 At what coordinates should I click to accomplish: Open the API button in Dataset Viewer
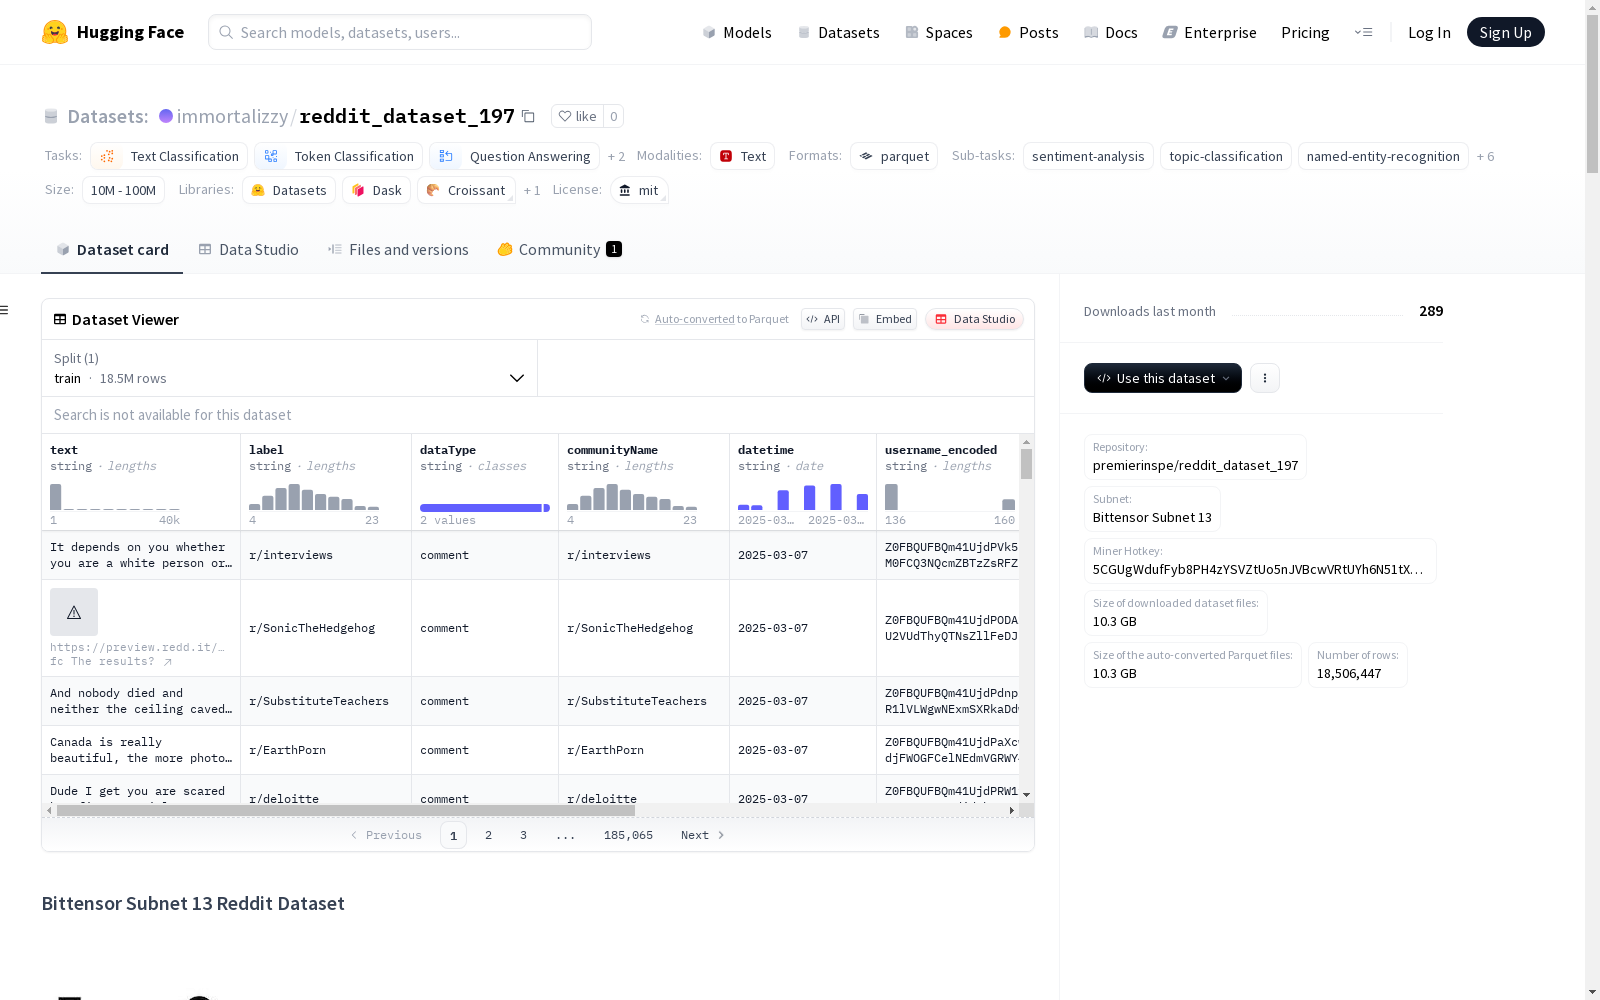(x=823, y=319)
